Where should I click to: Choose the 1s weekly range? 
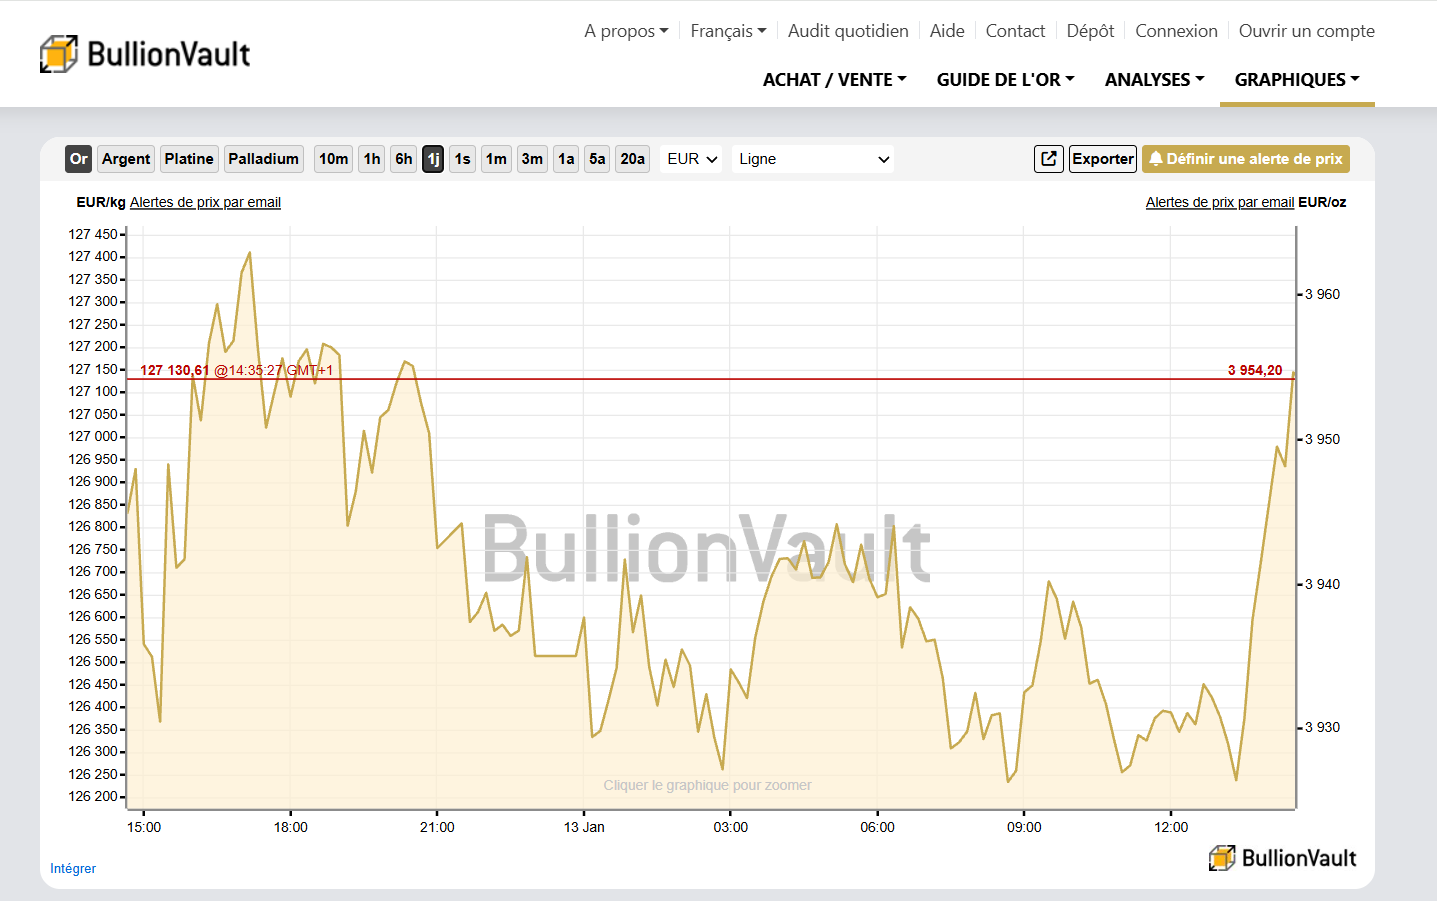(462, 159)
